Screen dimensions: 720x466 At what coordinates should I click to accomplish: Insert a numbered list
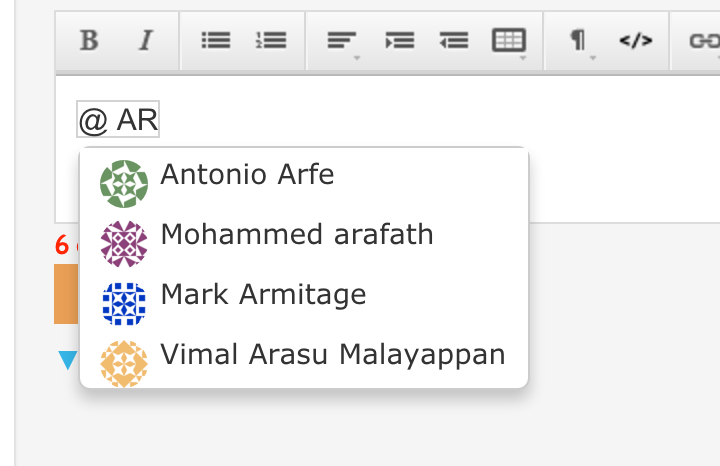pos(270,41)
